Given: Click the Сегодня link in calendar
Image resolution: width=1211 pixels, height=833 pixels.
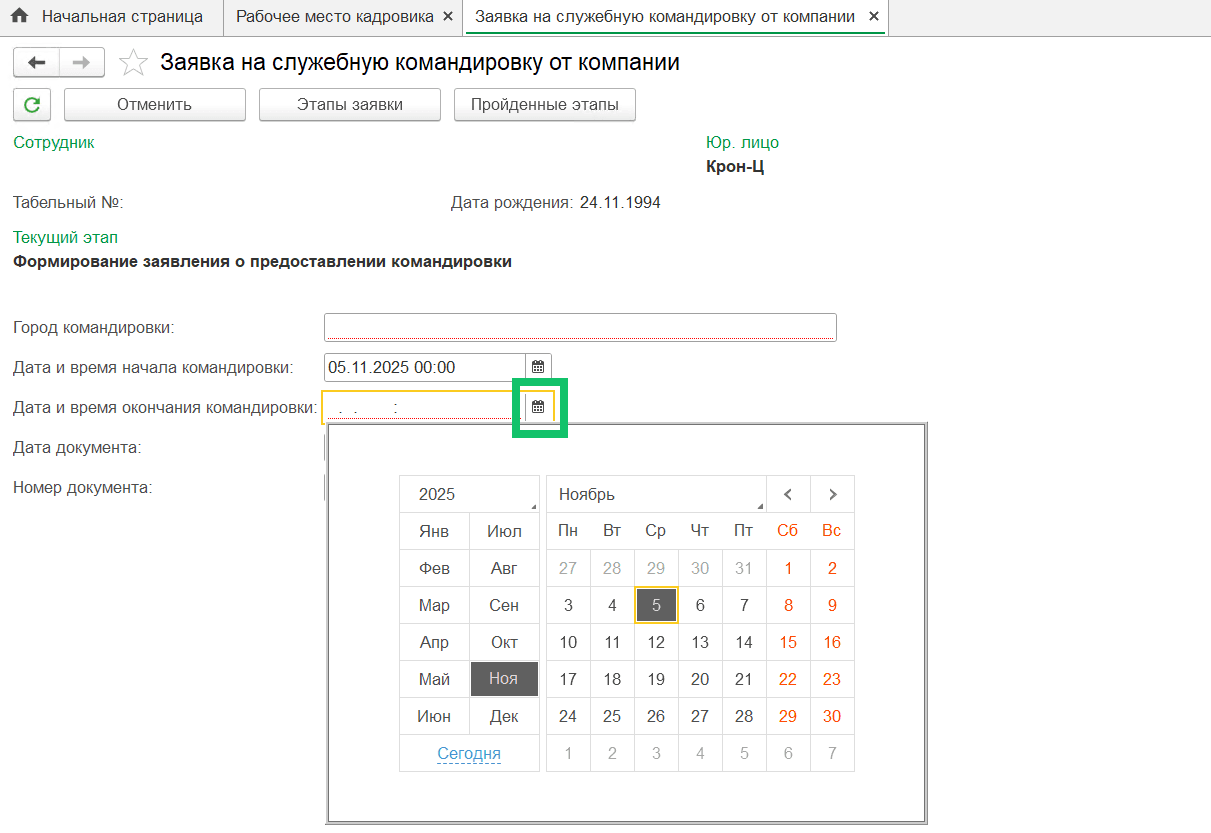Looking at the screenshot, I should point(469,754).
